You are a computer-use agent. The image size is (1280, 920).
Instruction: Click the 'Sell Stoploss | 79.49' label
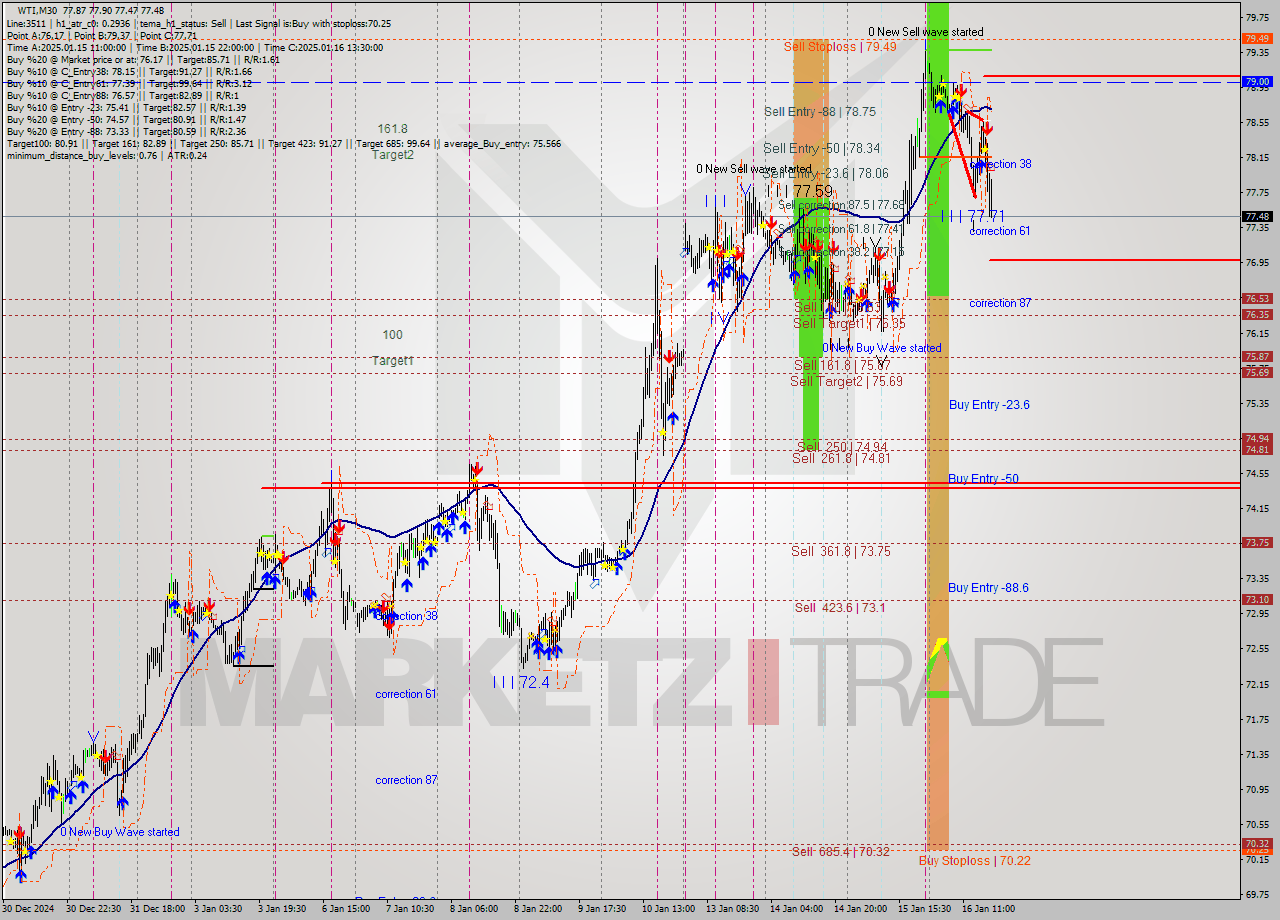tap(839, 46)
